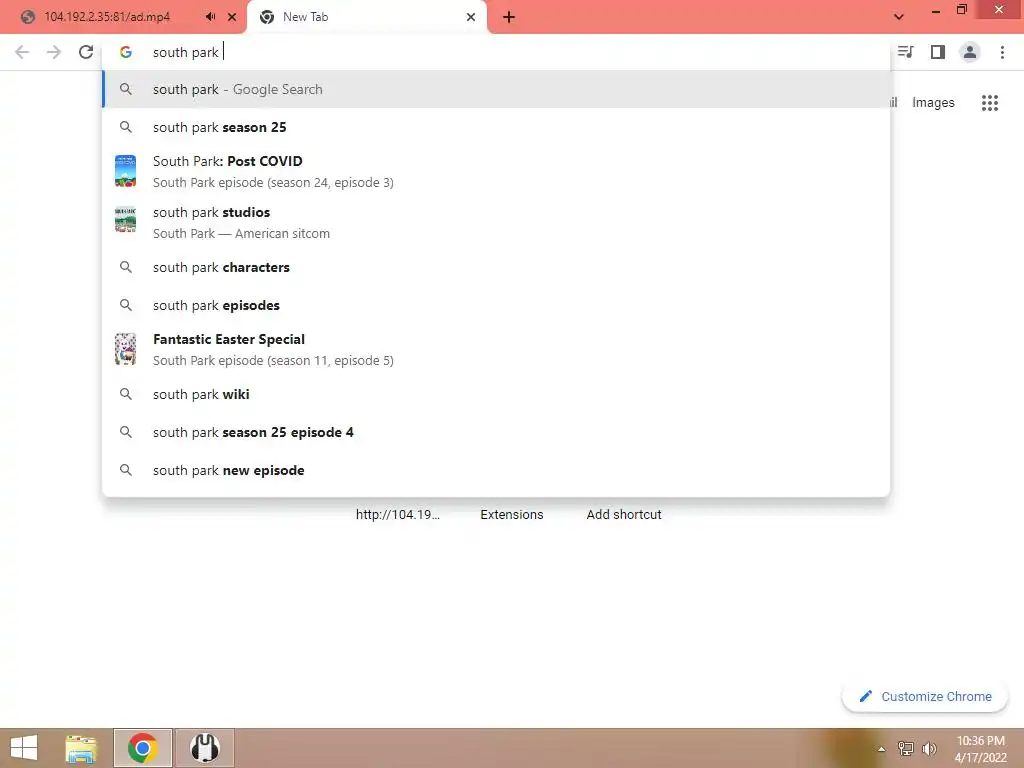Mute the ad.mp4 tab using its speaker icon
The height and width of the screenshot is (768, 1024).
pyautogui.click(x=210, y=17)
